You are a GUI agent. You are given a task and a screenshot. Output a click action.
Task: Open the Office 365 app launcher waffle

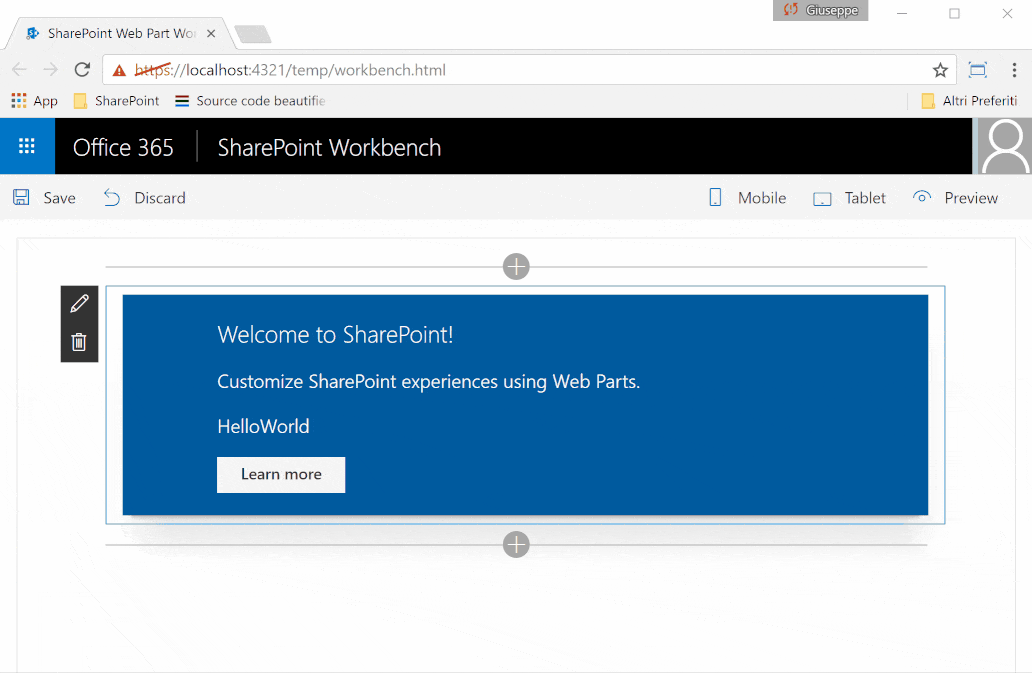(27, 146)
